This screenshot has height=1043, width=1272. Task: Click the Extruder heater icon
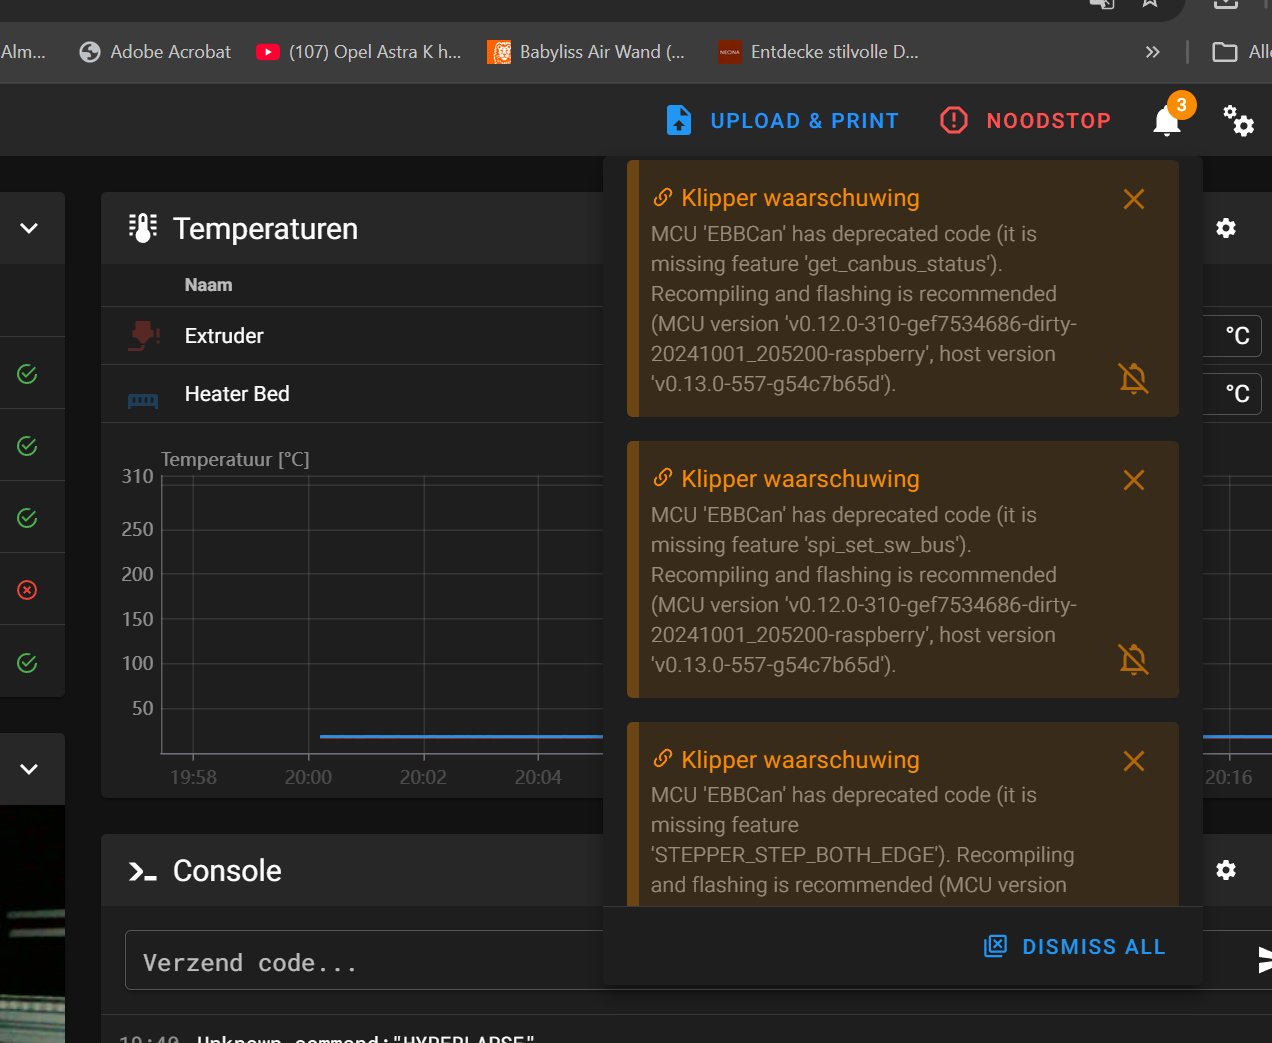point(144,336)
